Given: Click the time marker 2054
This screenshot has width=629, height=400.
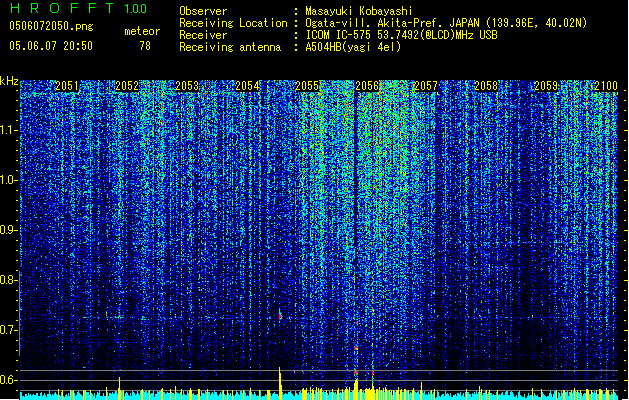Looking at the screenshot, I should (x=247, y=86).
